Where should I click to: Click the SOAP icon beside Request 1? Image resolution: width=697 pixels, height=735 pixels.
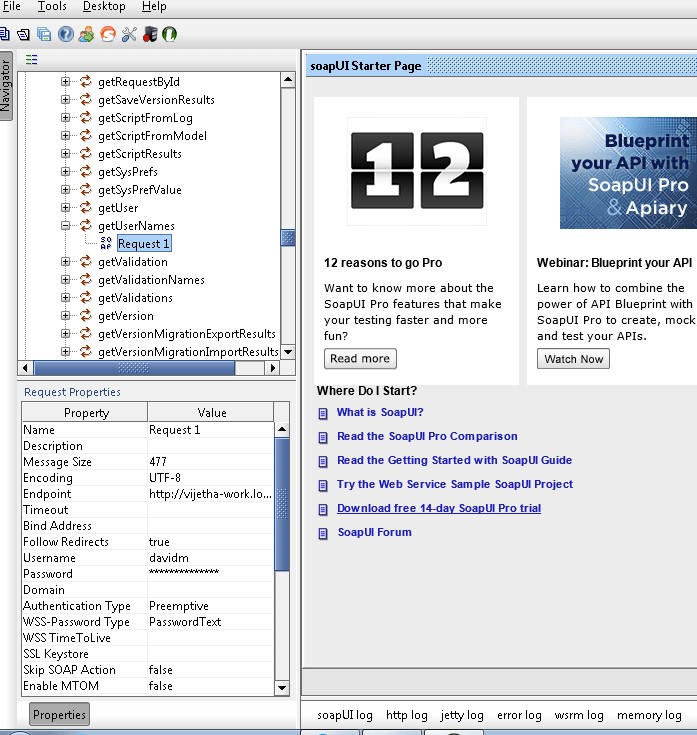point(106,243)
